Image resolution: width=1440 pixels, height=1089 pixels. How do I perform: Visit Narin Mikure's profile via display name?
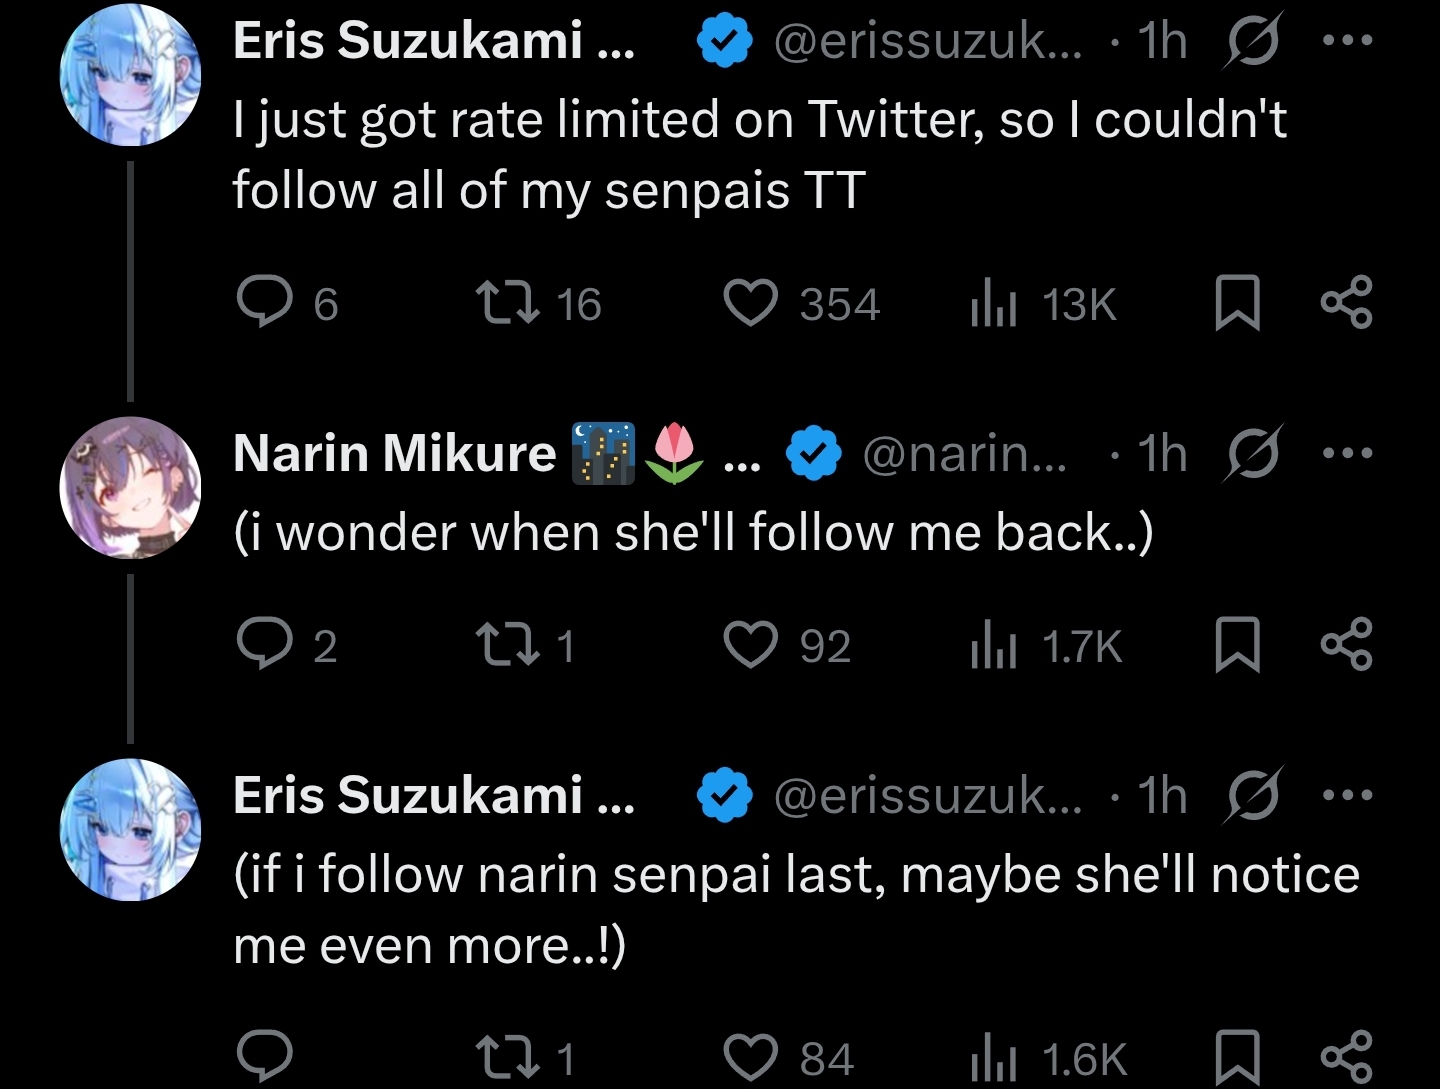(394, 453)
